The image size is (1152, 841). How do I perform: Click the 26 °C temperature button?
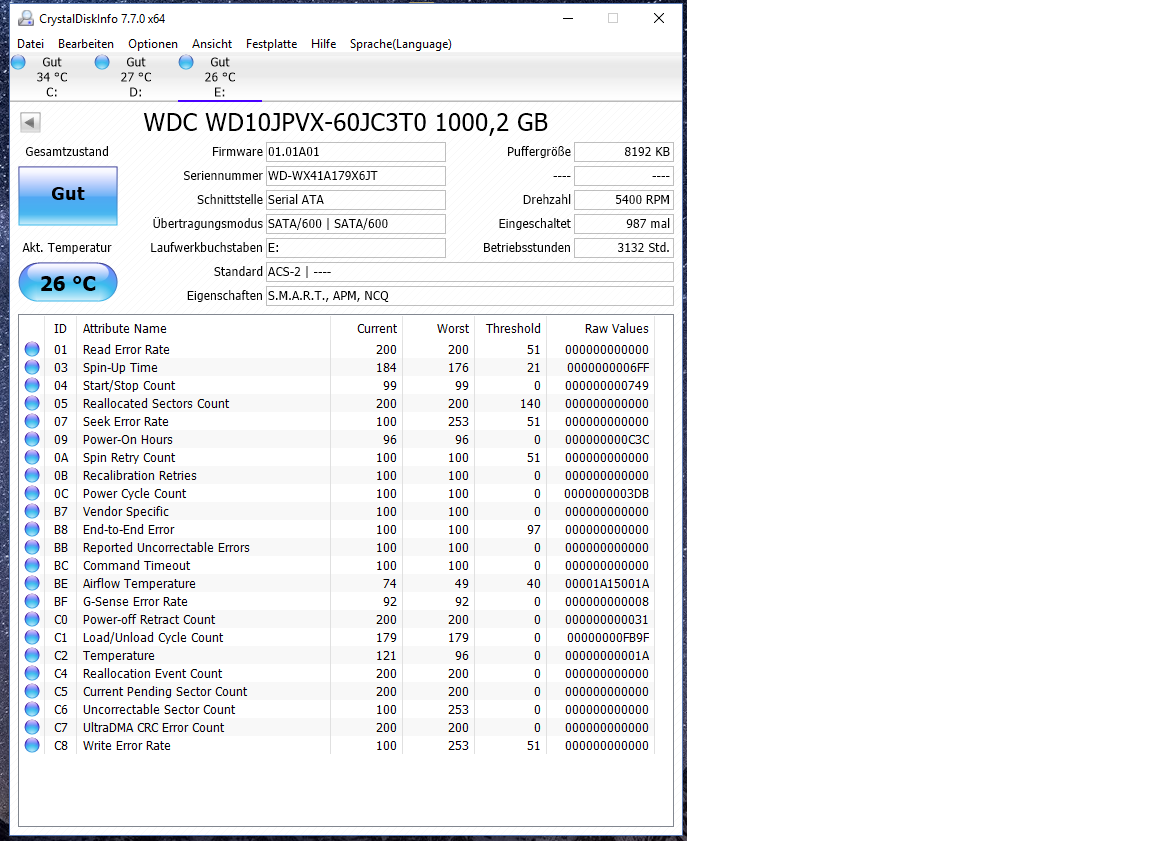[68, 283]
